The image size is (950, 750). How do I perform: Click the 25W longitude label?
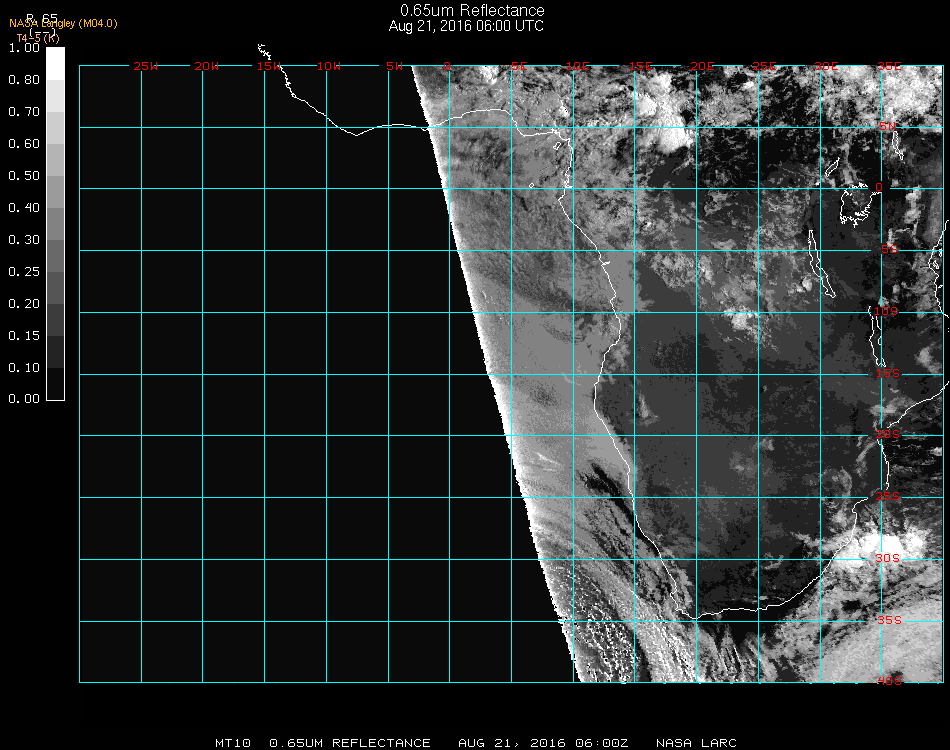(145, 66)
